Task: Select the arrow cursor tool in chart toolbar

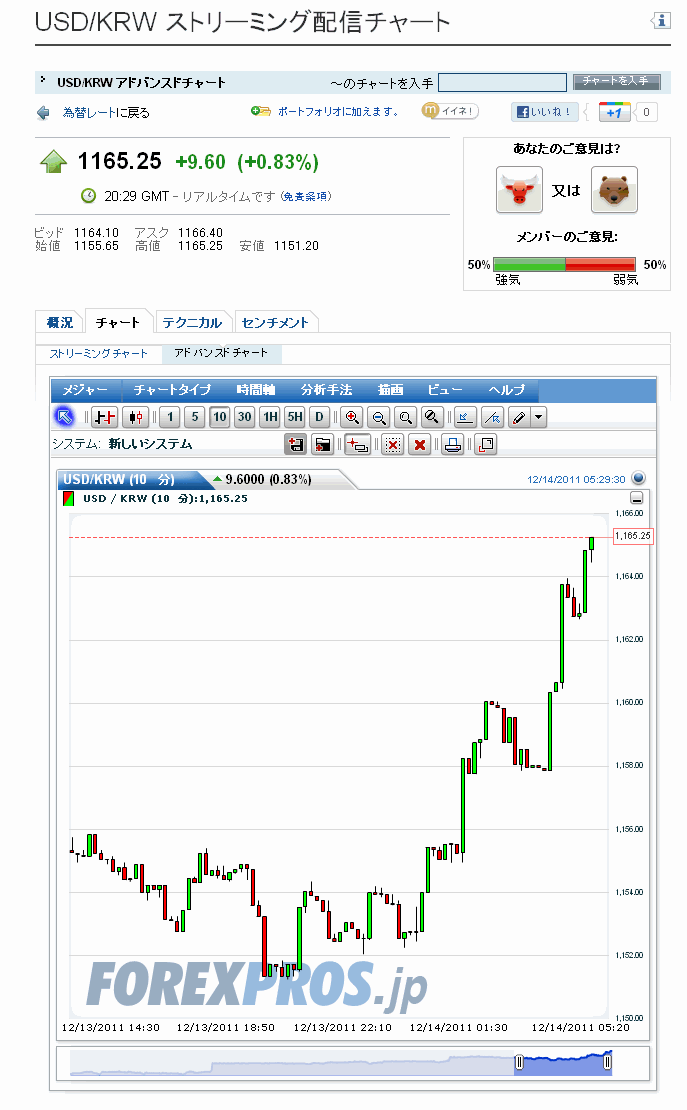Action: pos(64,417)
